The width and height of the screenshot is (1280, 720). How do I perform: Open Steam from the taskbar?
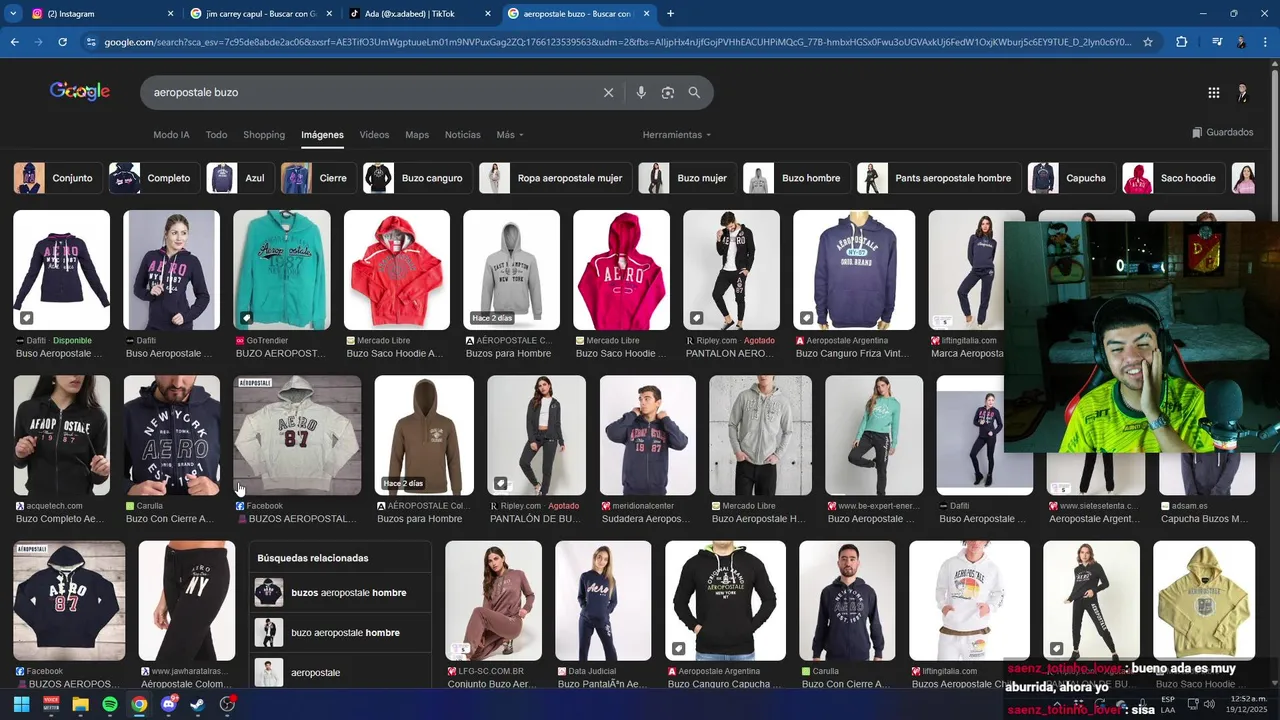point(198,704)
